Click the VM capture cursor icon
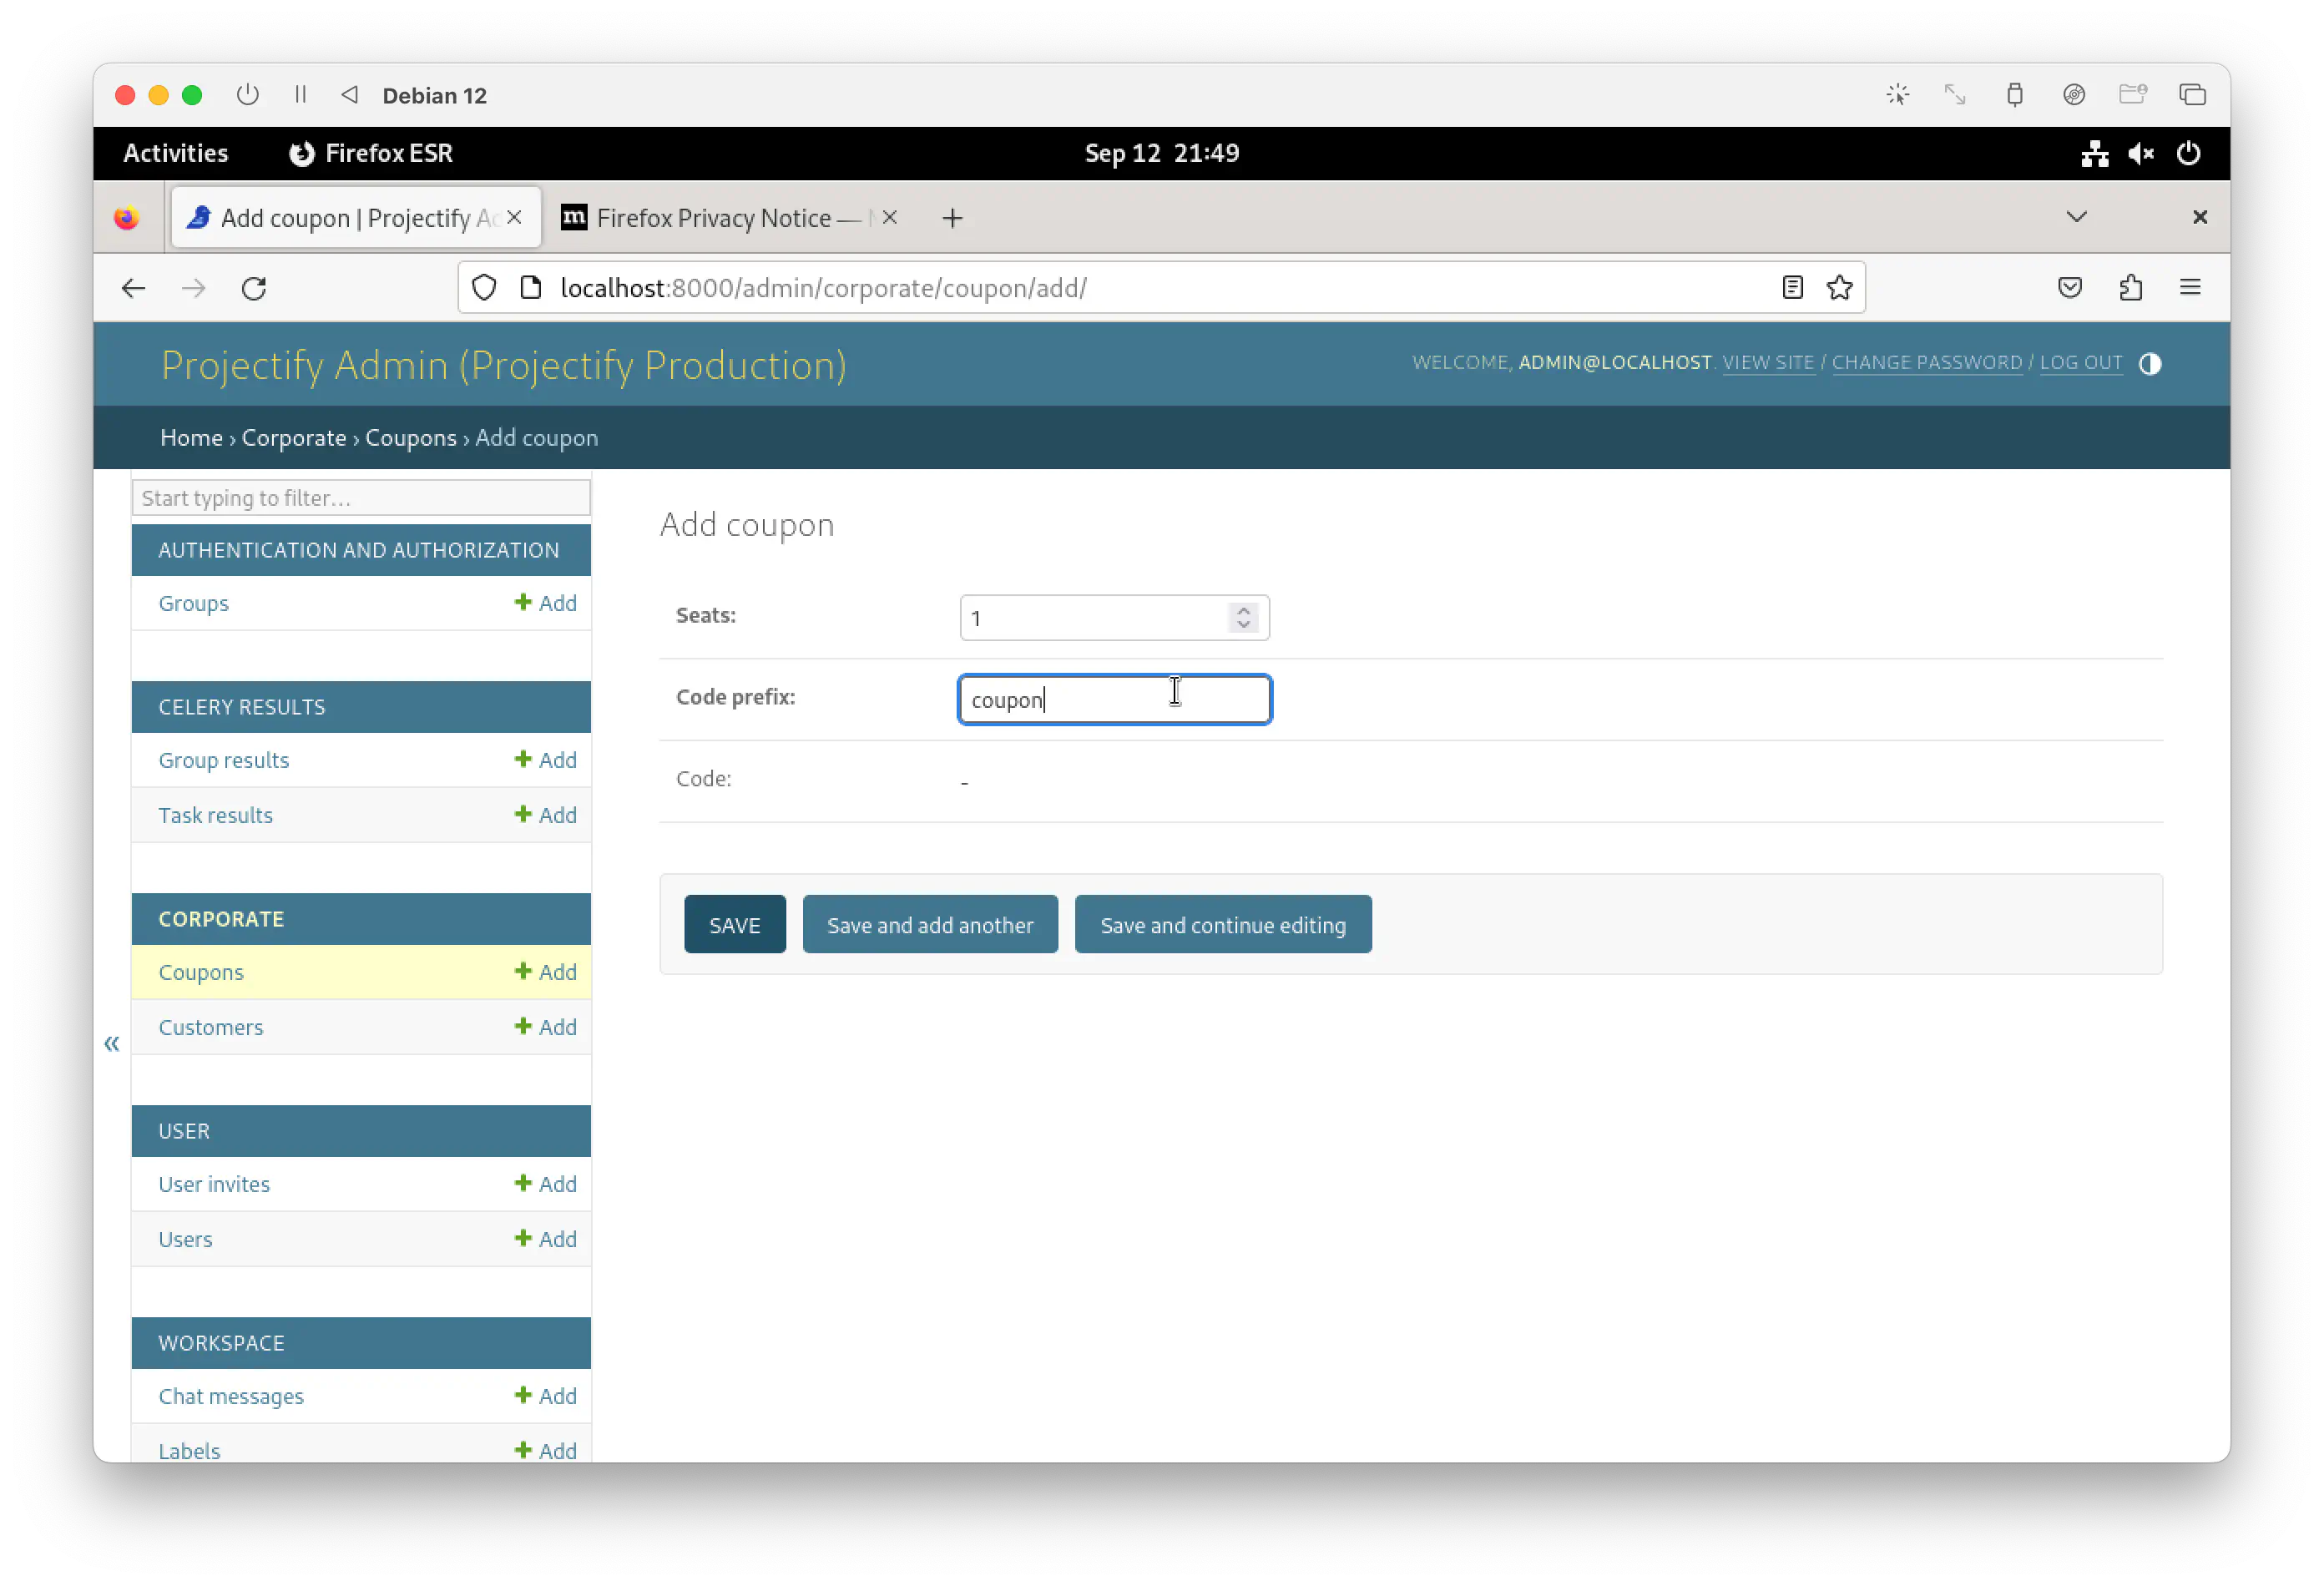 tap(1897, 95)
